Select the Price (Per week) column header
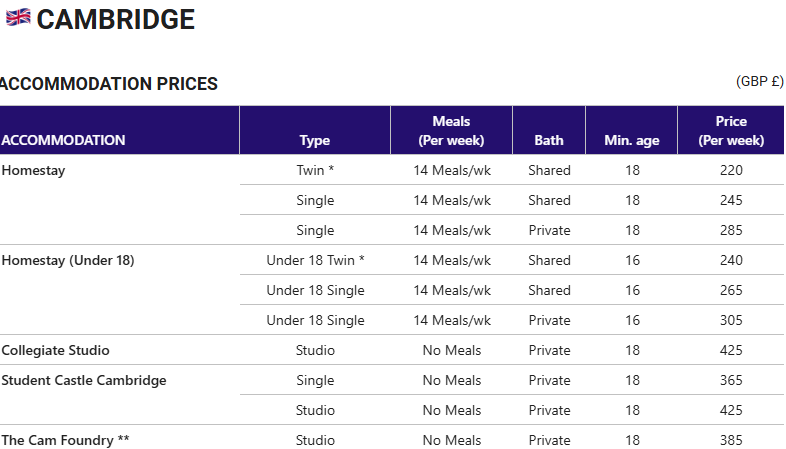 tap(731, 130)
